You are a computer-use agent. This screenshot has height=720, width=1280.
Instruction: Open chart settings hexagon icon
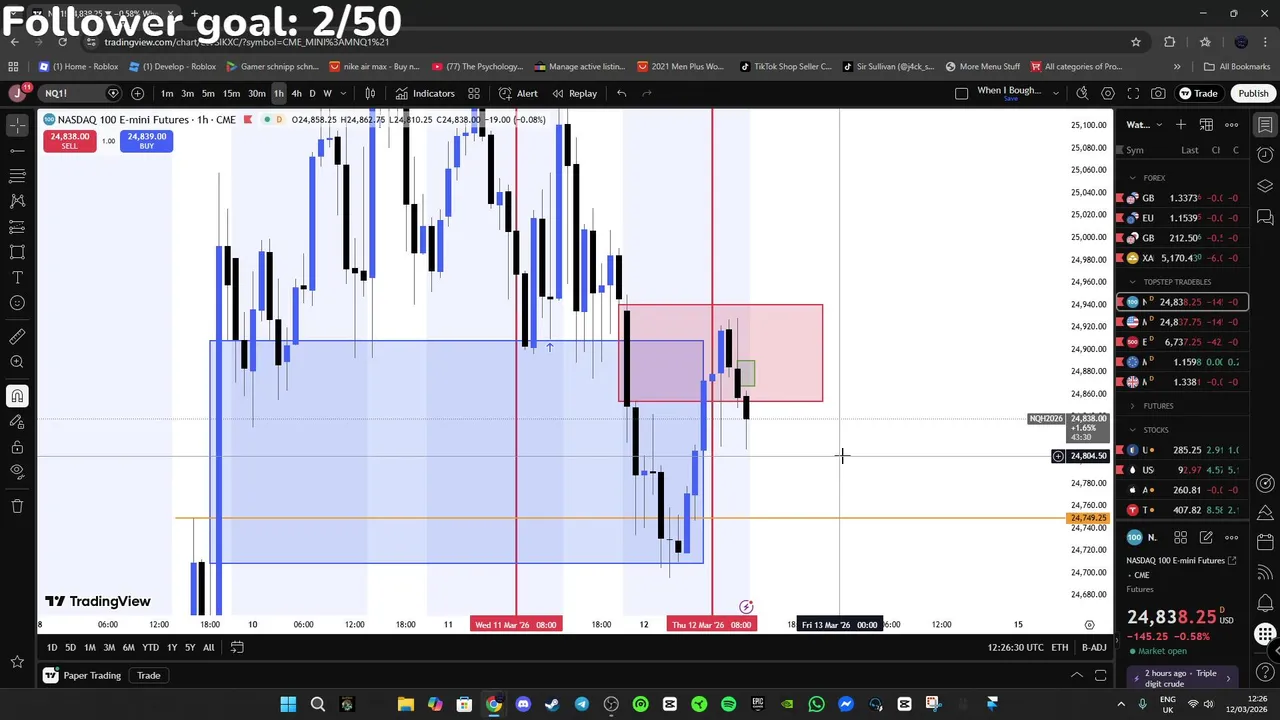[x=1108, y=93]
